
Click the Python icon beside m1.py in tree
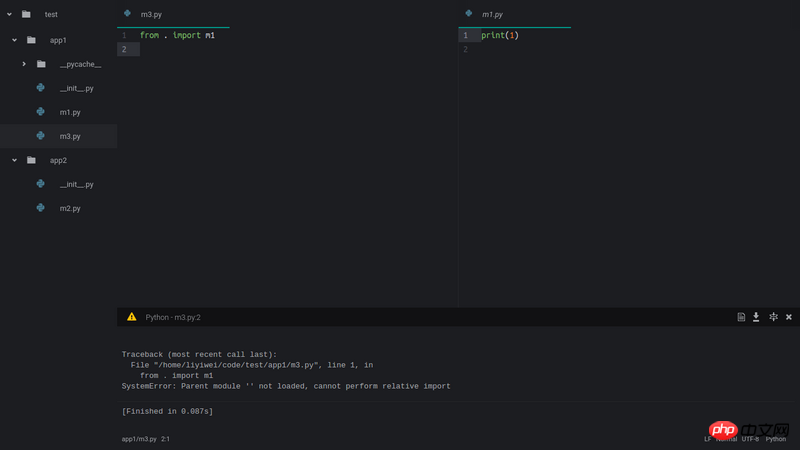(40, 112)
